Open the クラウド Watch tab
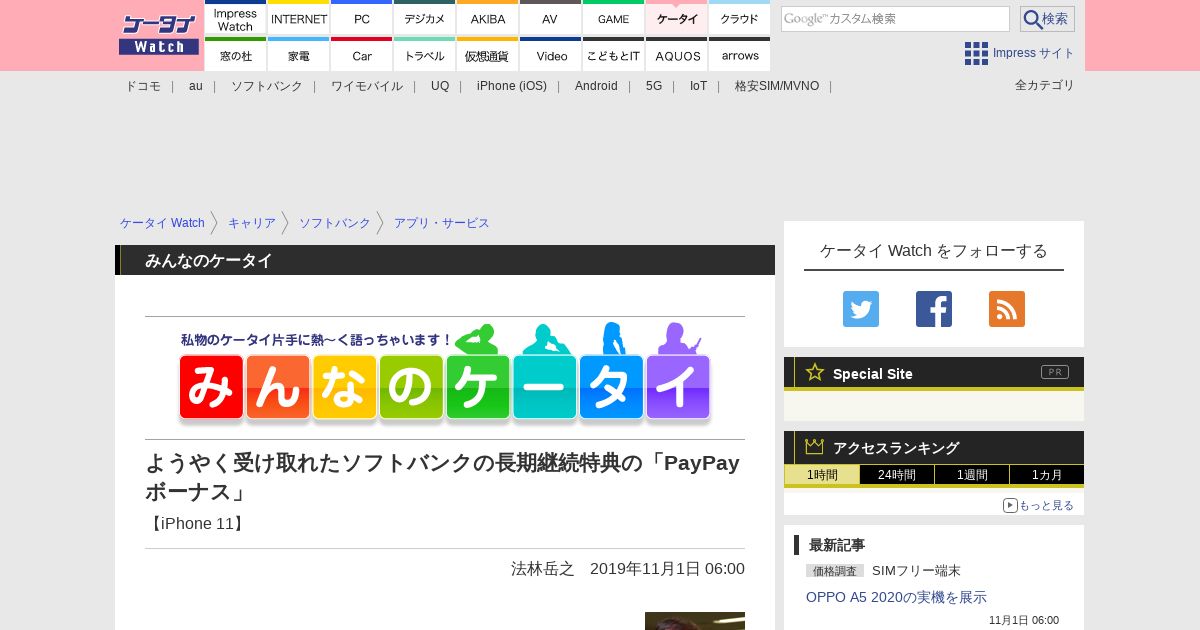Image resolution: width=1200 pixels, height=630 pixels. coord(740,18)
